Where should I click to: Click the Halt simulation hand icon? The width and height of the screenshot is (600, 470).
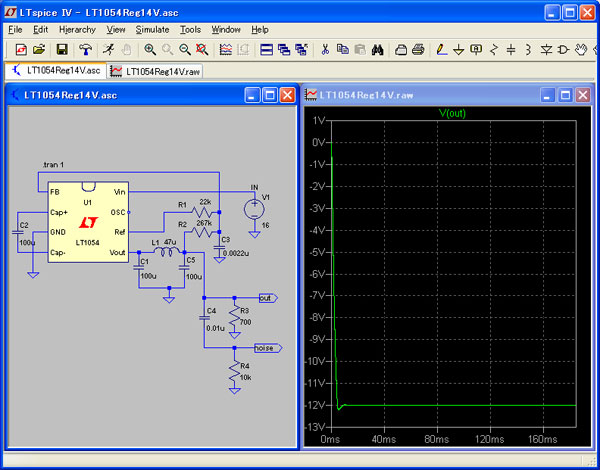pos(127,49)
